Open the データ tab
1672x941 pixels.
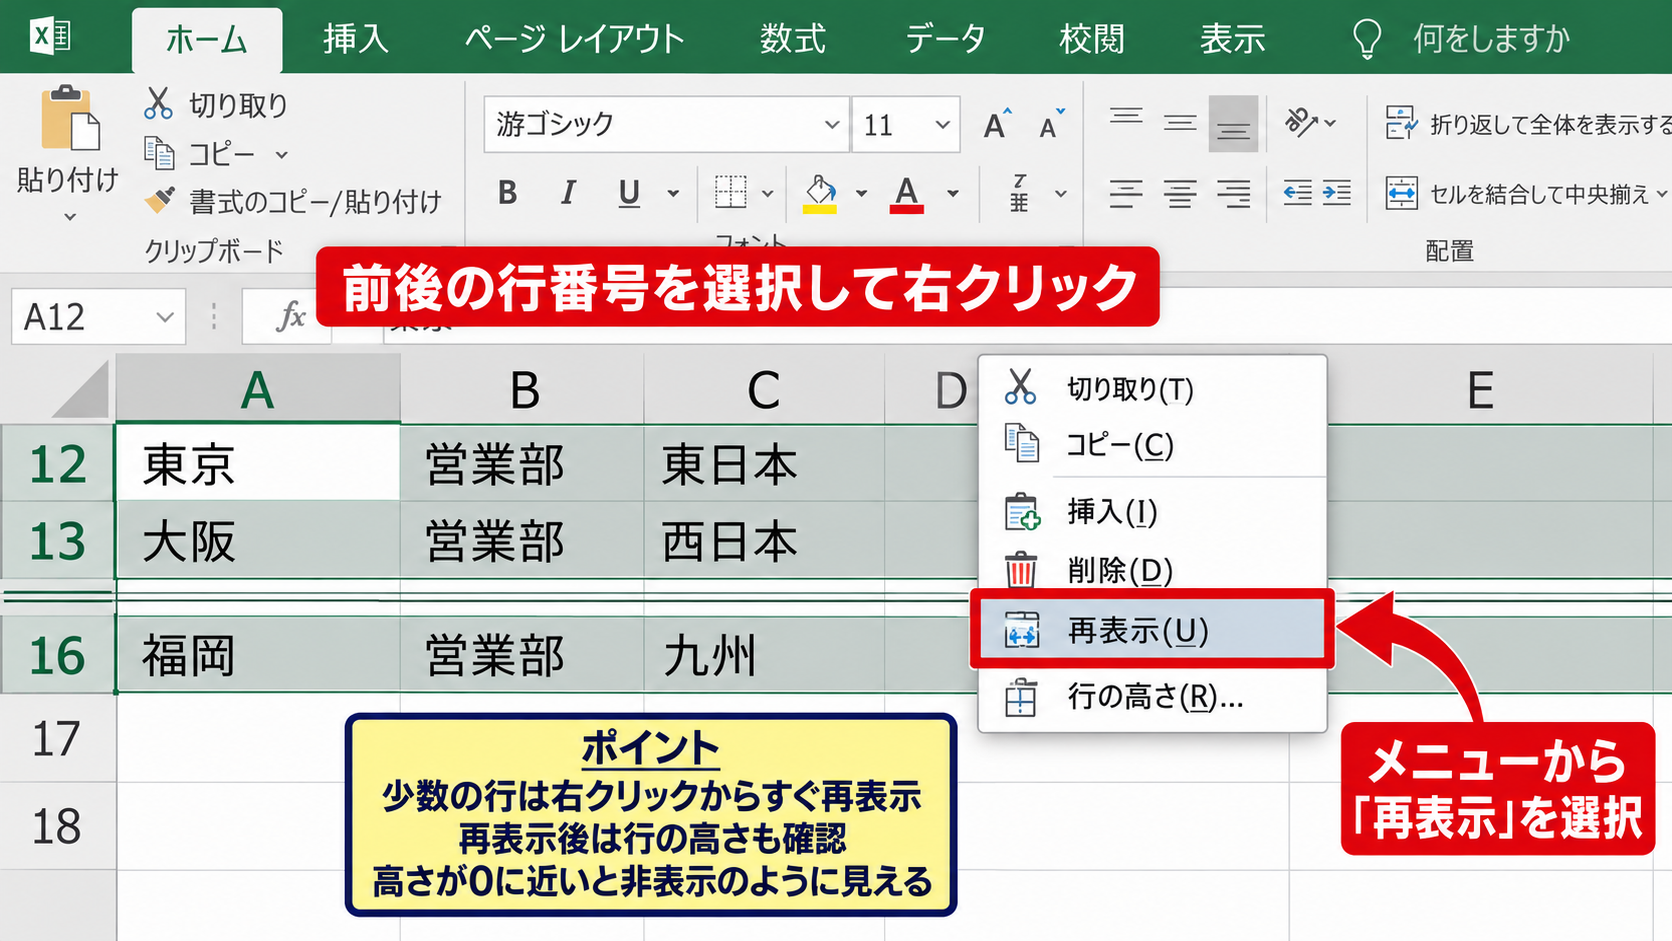tap(945, 39)
